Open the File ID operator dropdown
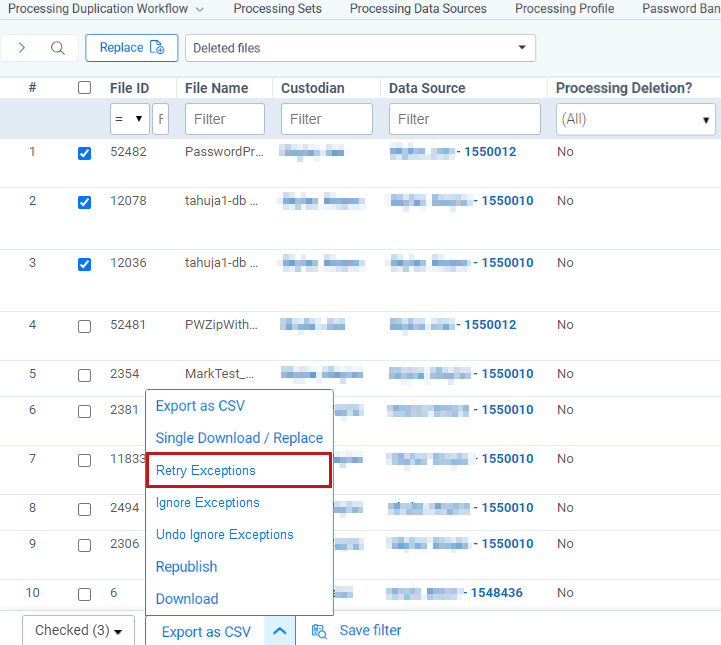This screenshot has width=721, height=645. pos(130,119)
